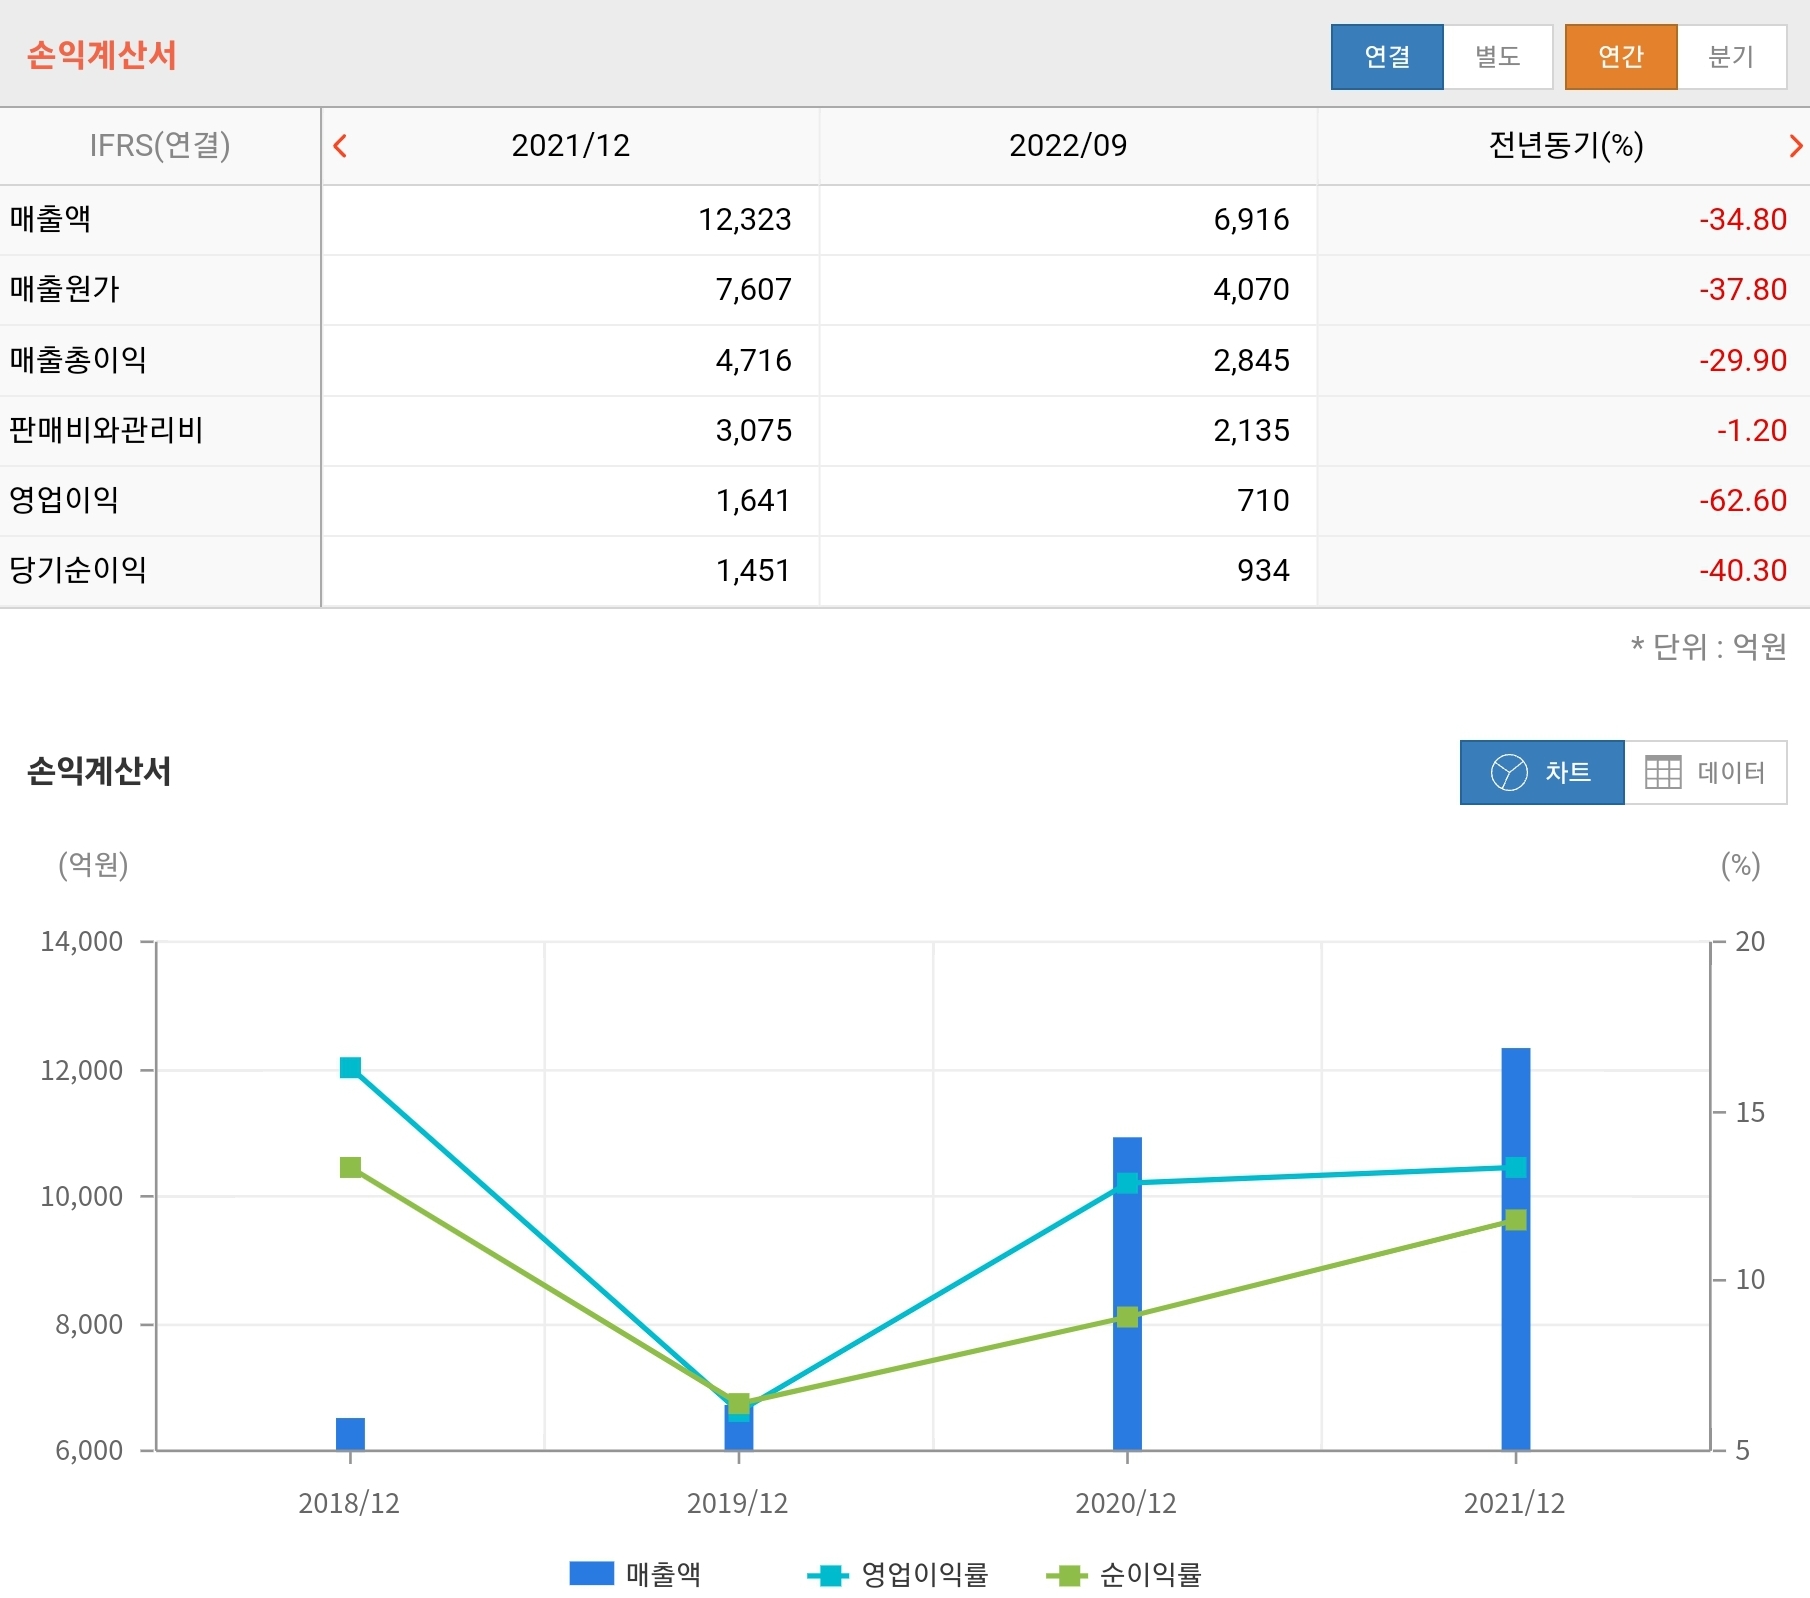Click the 2018/12 revenue bar in chart
The image size is (1810, 1598).
[x=350, y=1434]
